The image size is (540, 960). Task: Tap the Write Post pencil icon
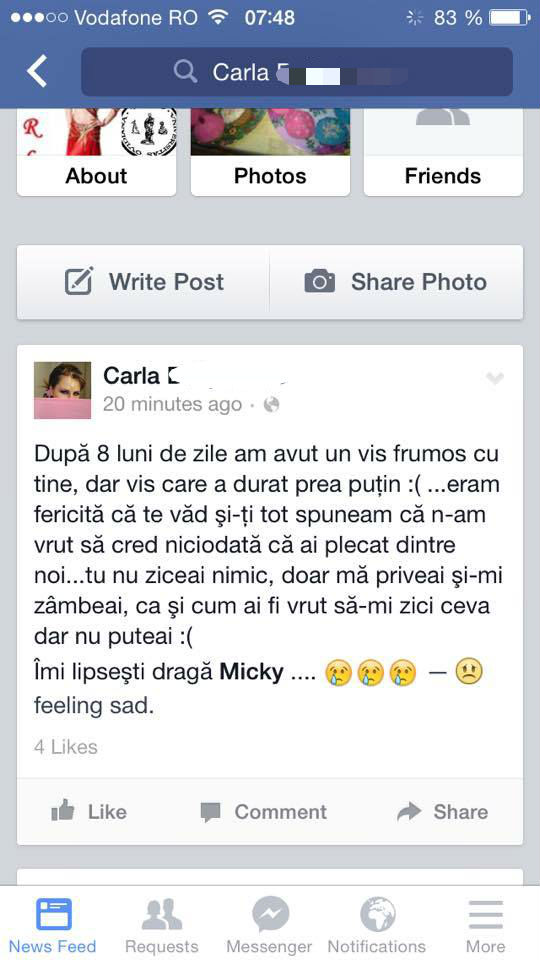tap(79, 282)
